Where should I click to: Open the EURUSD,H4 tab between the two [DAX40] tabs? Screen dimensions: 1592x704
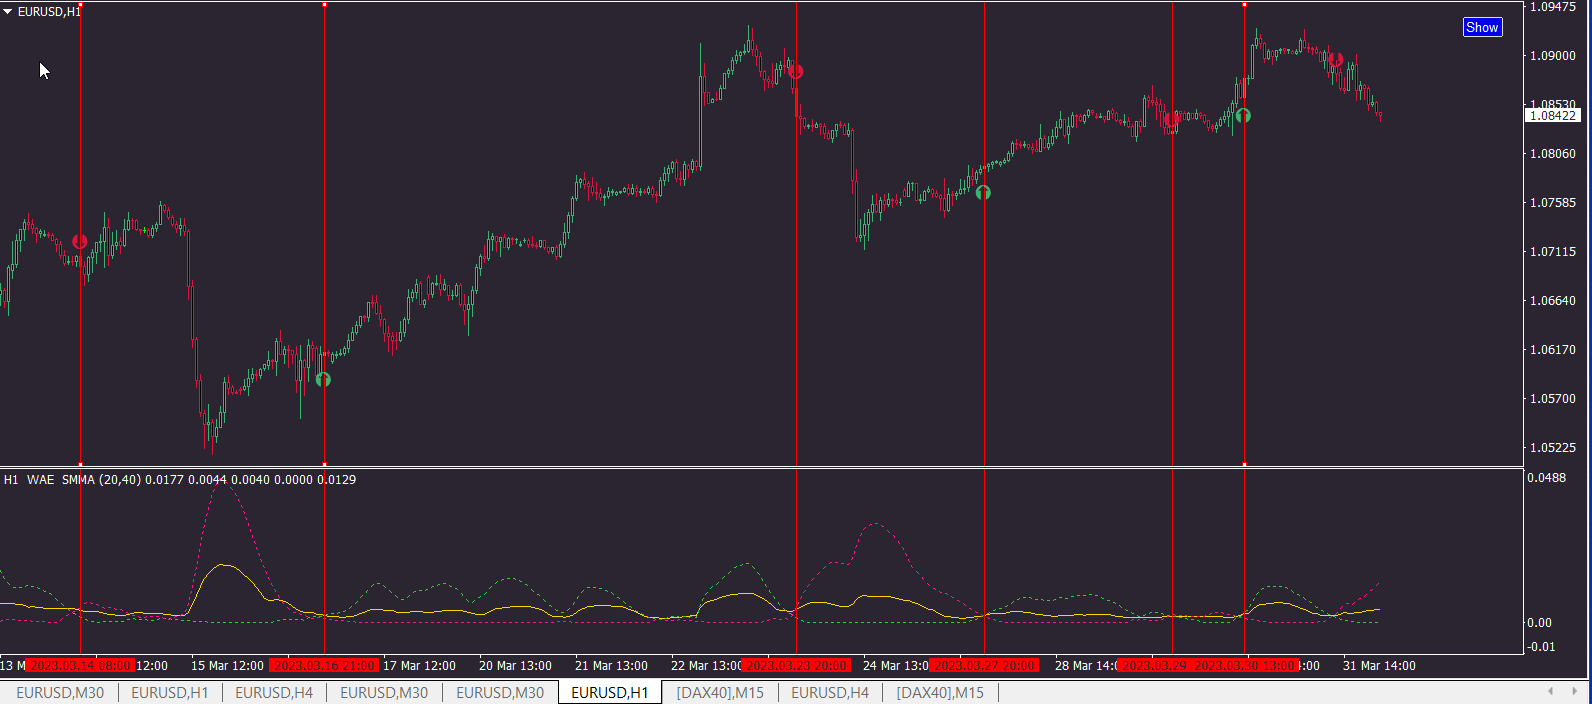[x=830, y=692]
